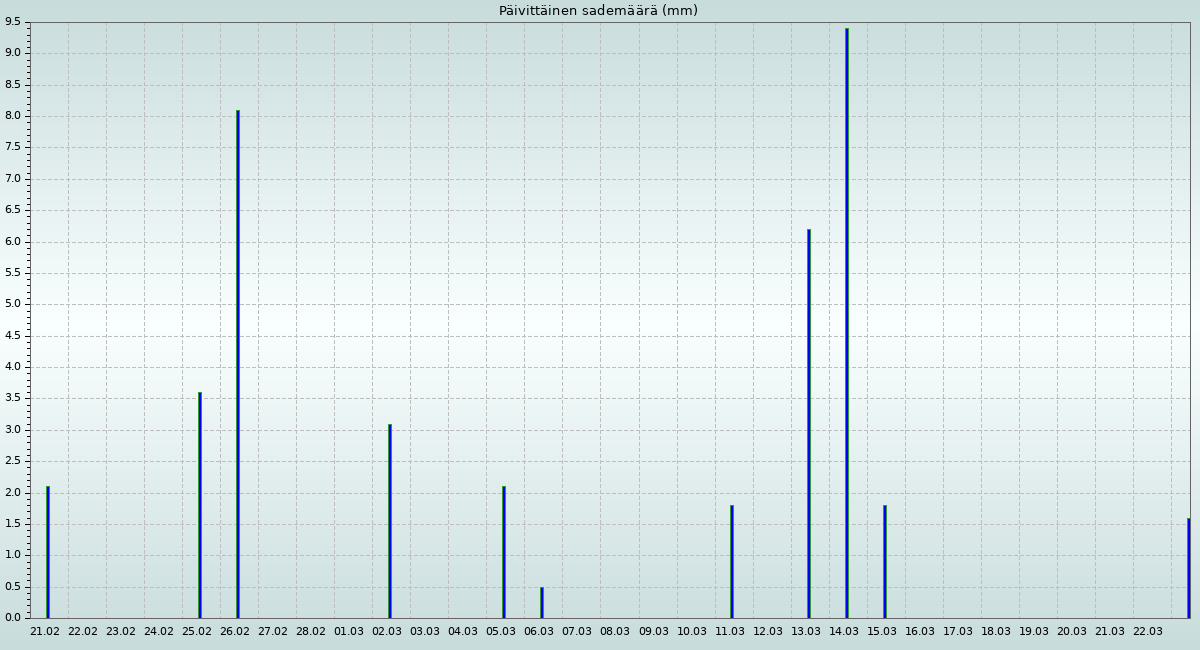Select the 8.1 mm bar at 26.02
This screenshot has height=650, width=1200.
(x=237, y=364)
